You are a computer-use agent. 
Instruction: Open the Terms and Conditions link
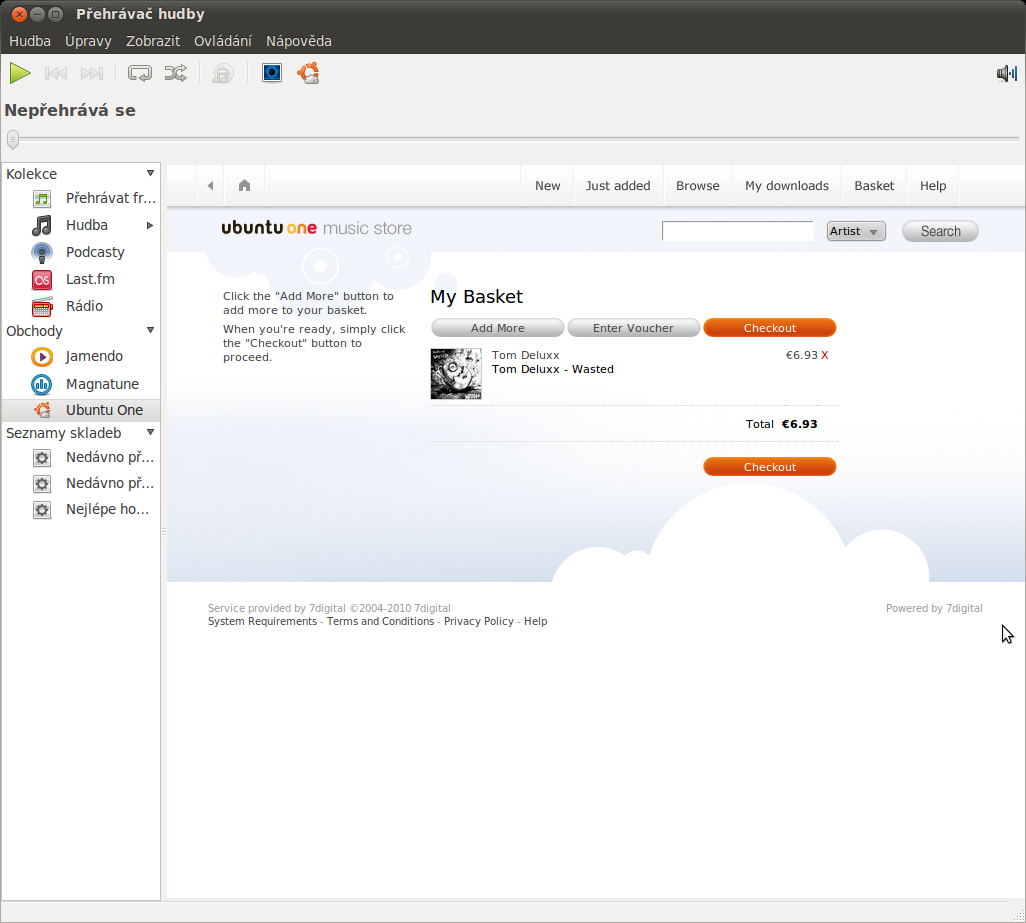pos(380,621)
